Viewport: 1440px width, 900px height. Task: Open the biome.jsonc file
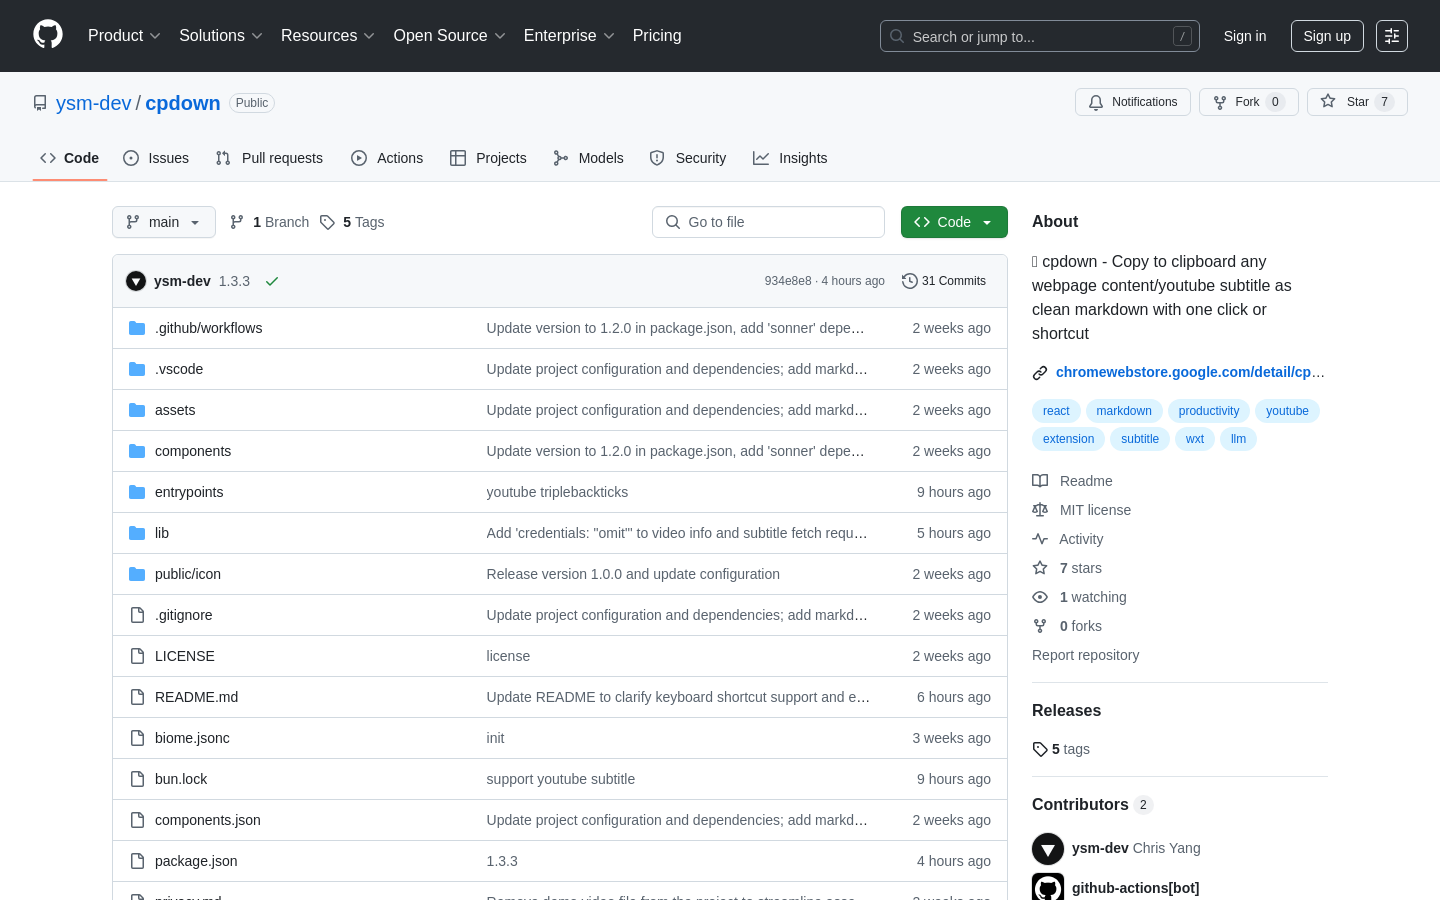tap(192, 738)
